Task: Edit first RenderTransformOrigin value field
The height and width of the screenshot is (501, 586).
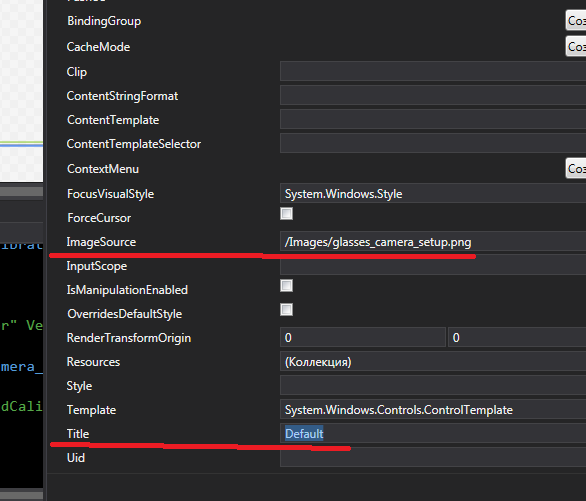Action: pyautogui.click(x=363, y=337)
